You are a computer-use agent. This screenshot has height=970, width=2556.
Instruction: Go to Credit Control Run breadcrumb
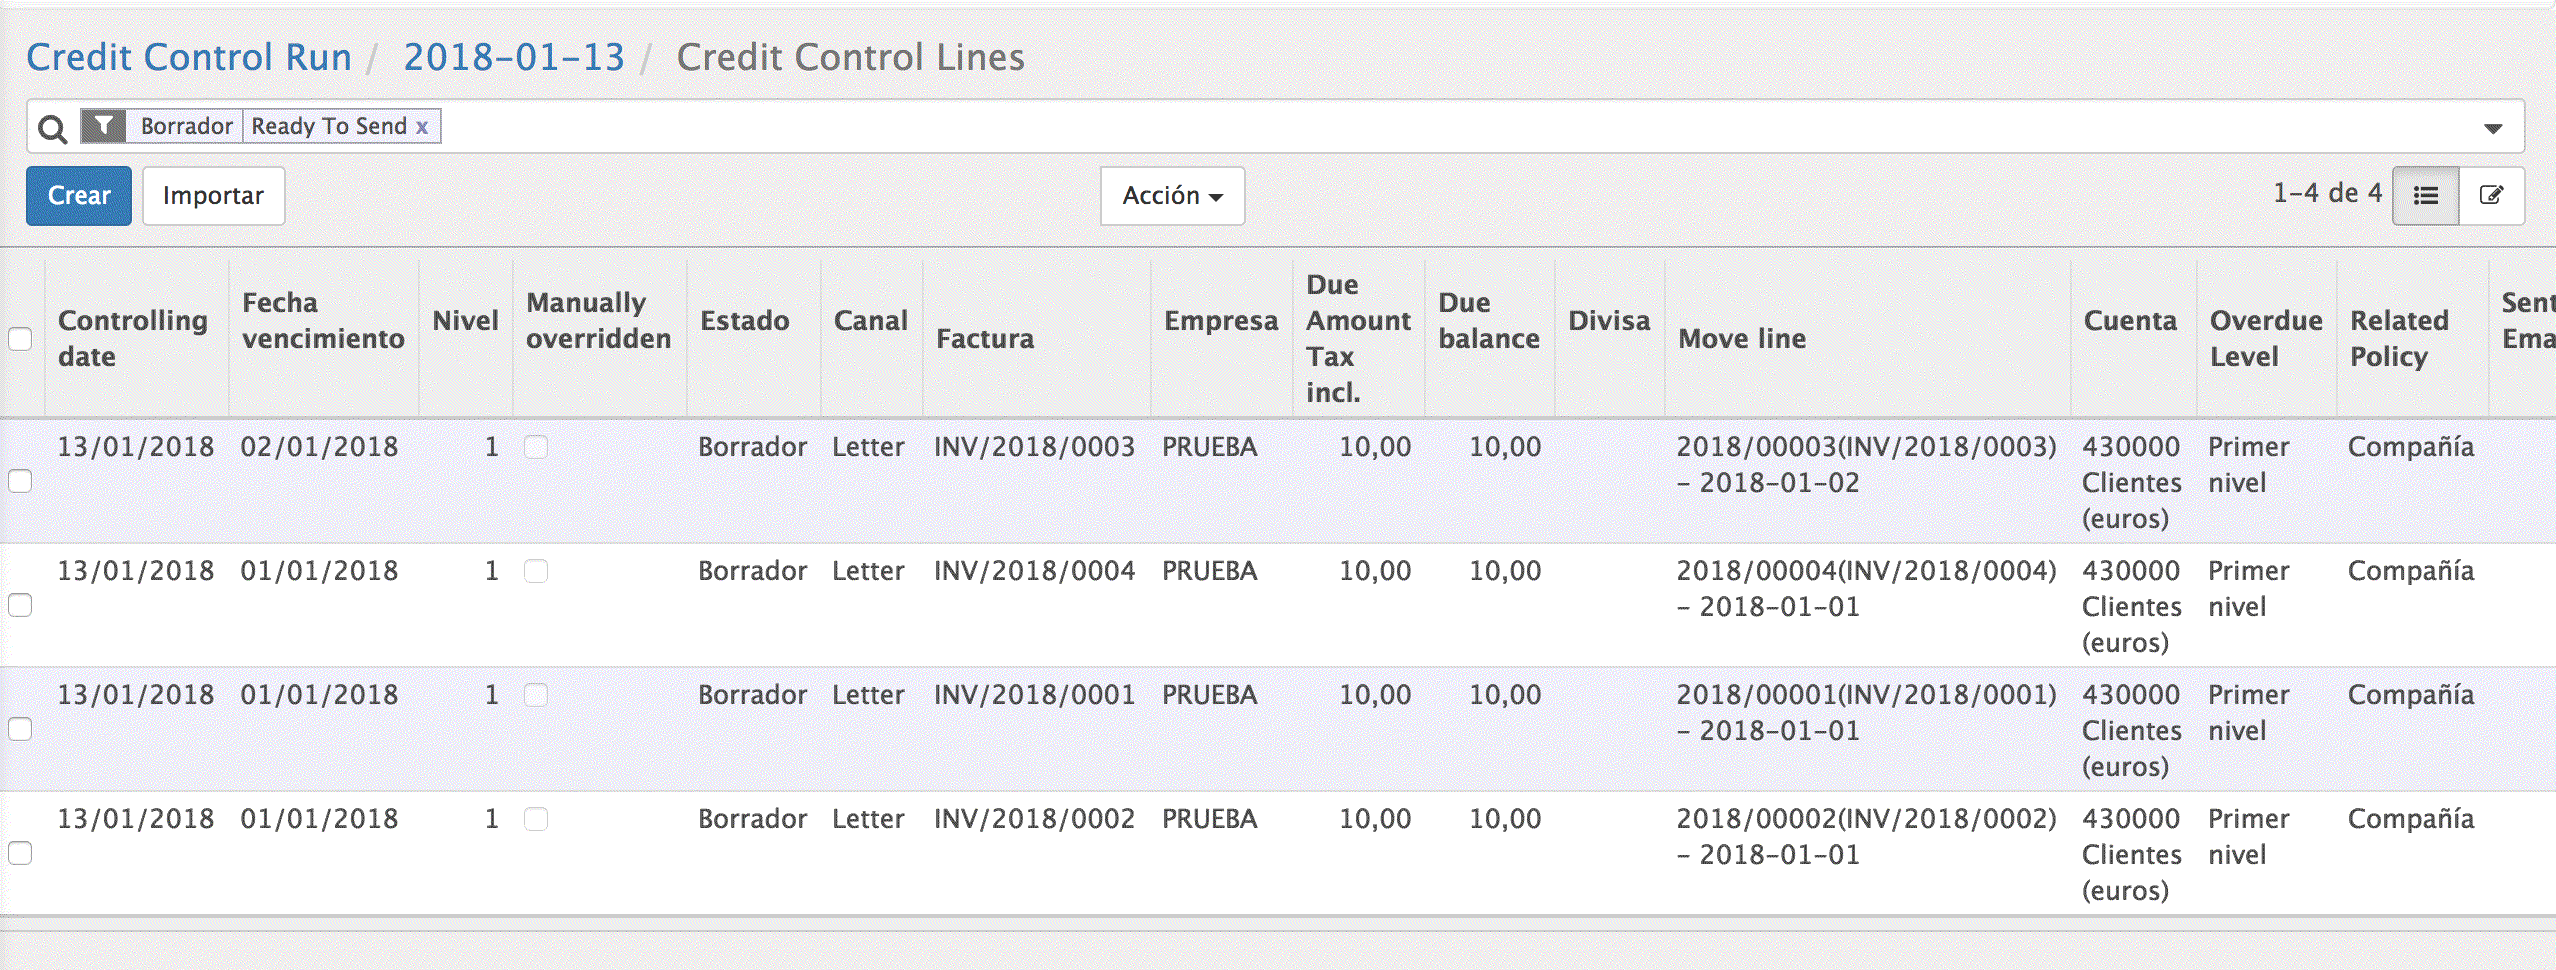click(x=189, y=58)
